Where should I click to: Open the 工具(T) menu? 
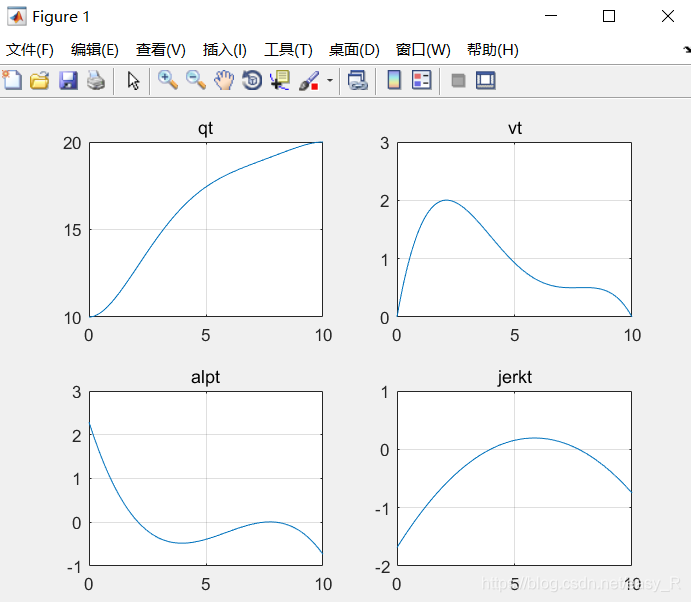288,50
